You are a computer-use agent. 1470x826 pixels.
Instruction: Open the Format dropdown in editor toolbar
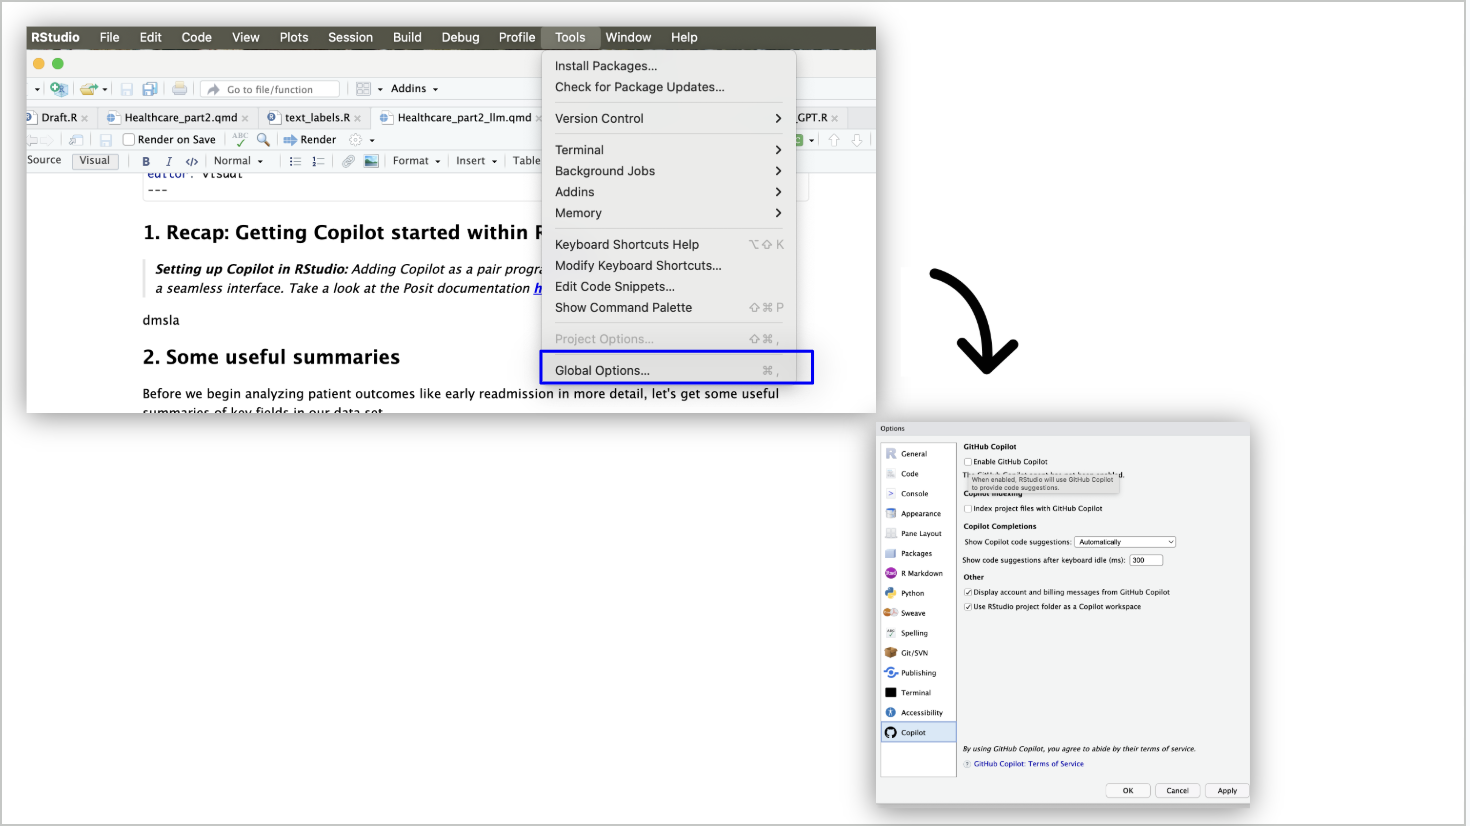click(416, 161)
